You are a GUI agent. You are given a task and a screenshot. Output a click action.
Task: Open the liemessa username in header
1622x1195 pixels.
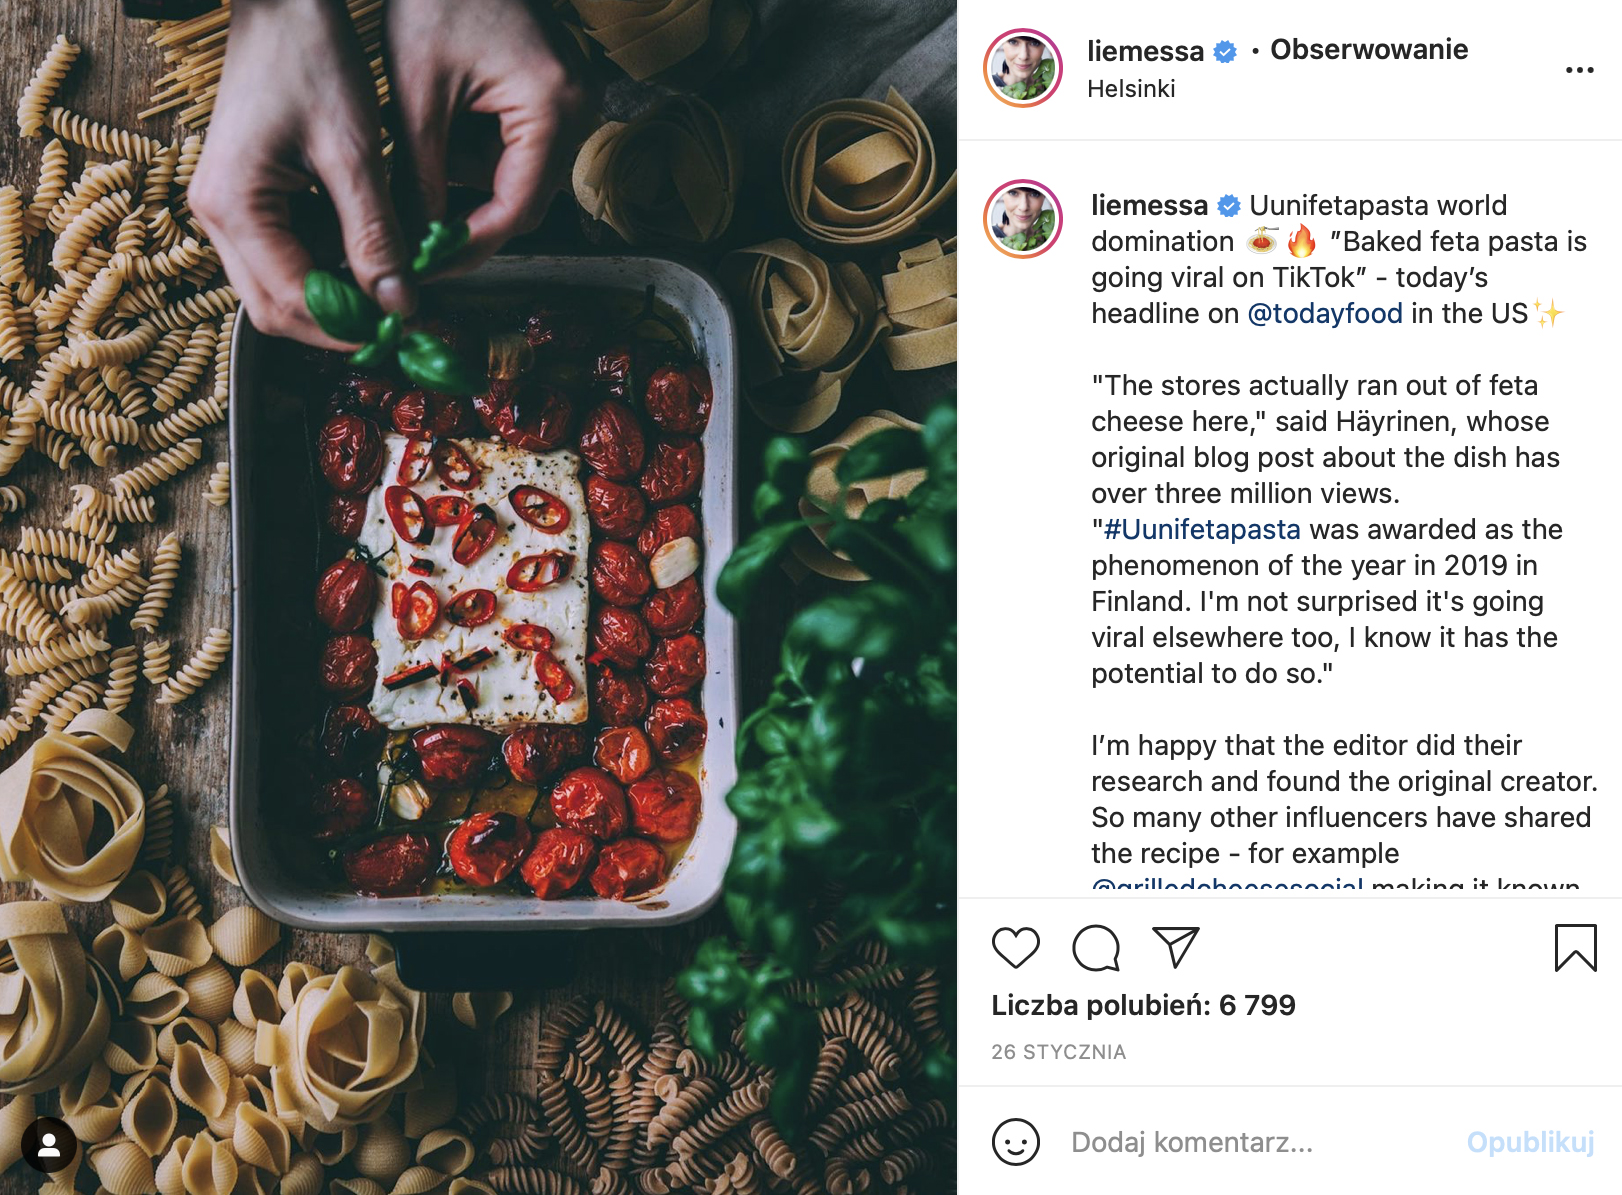tap(1145, 50)
